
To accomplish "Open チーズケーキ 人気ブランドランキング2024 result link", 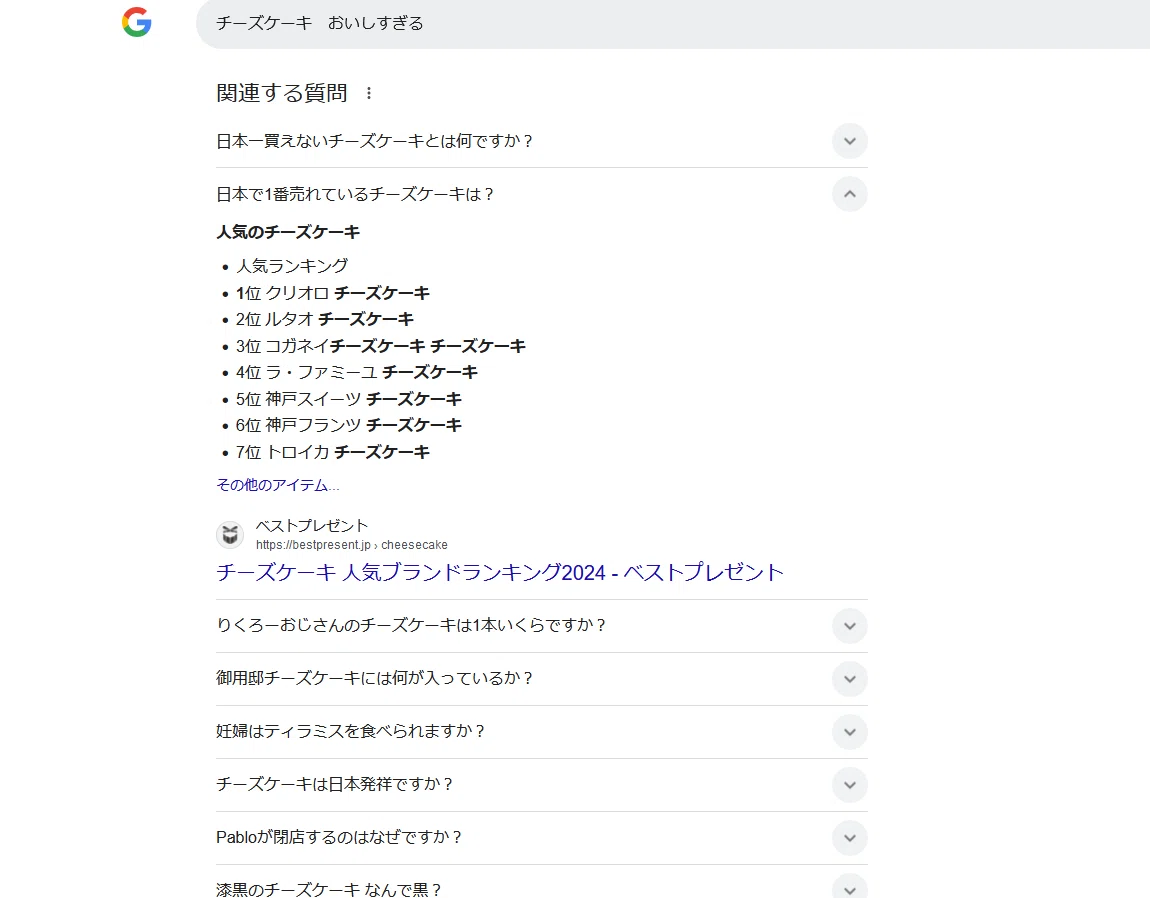I will tap(499, 572).
